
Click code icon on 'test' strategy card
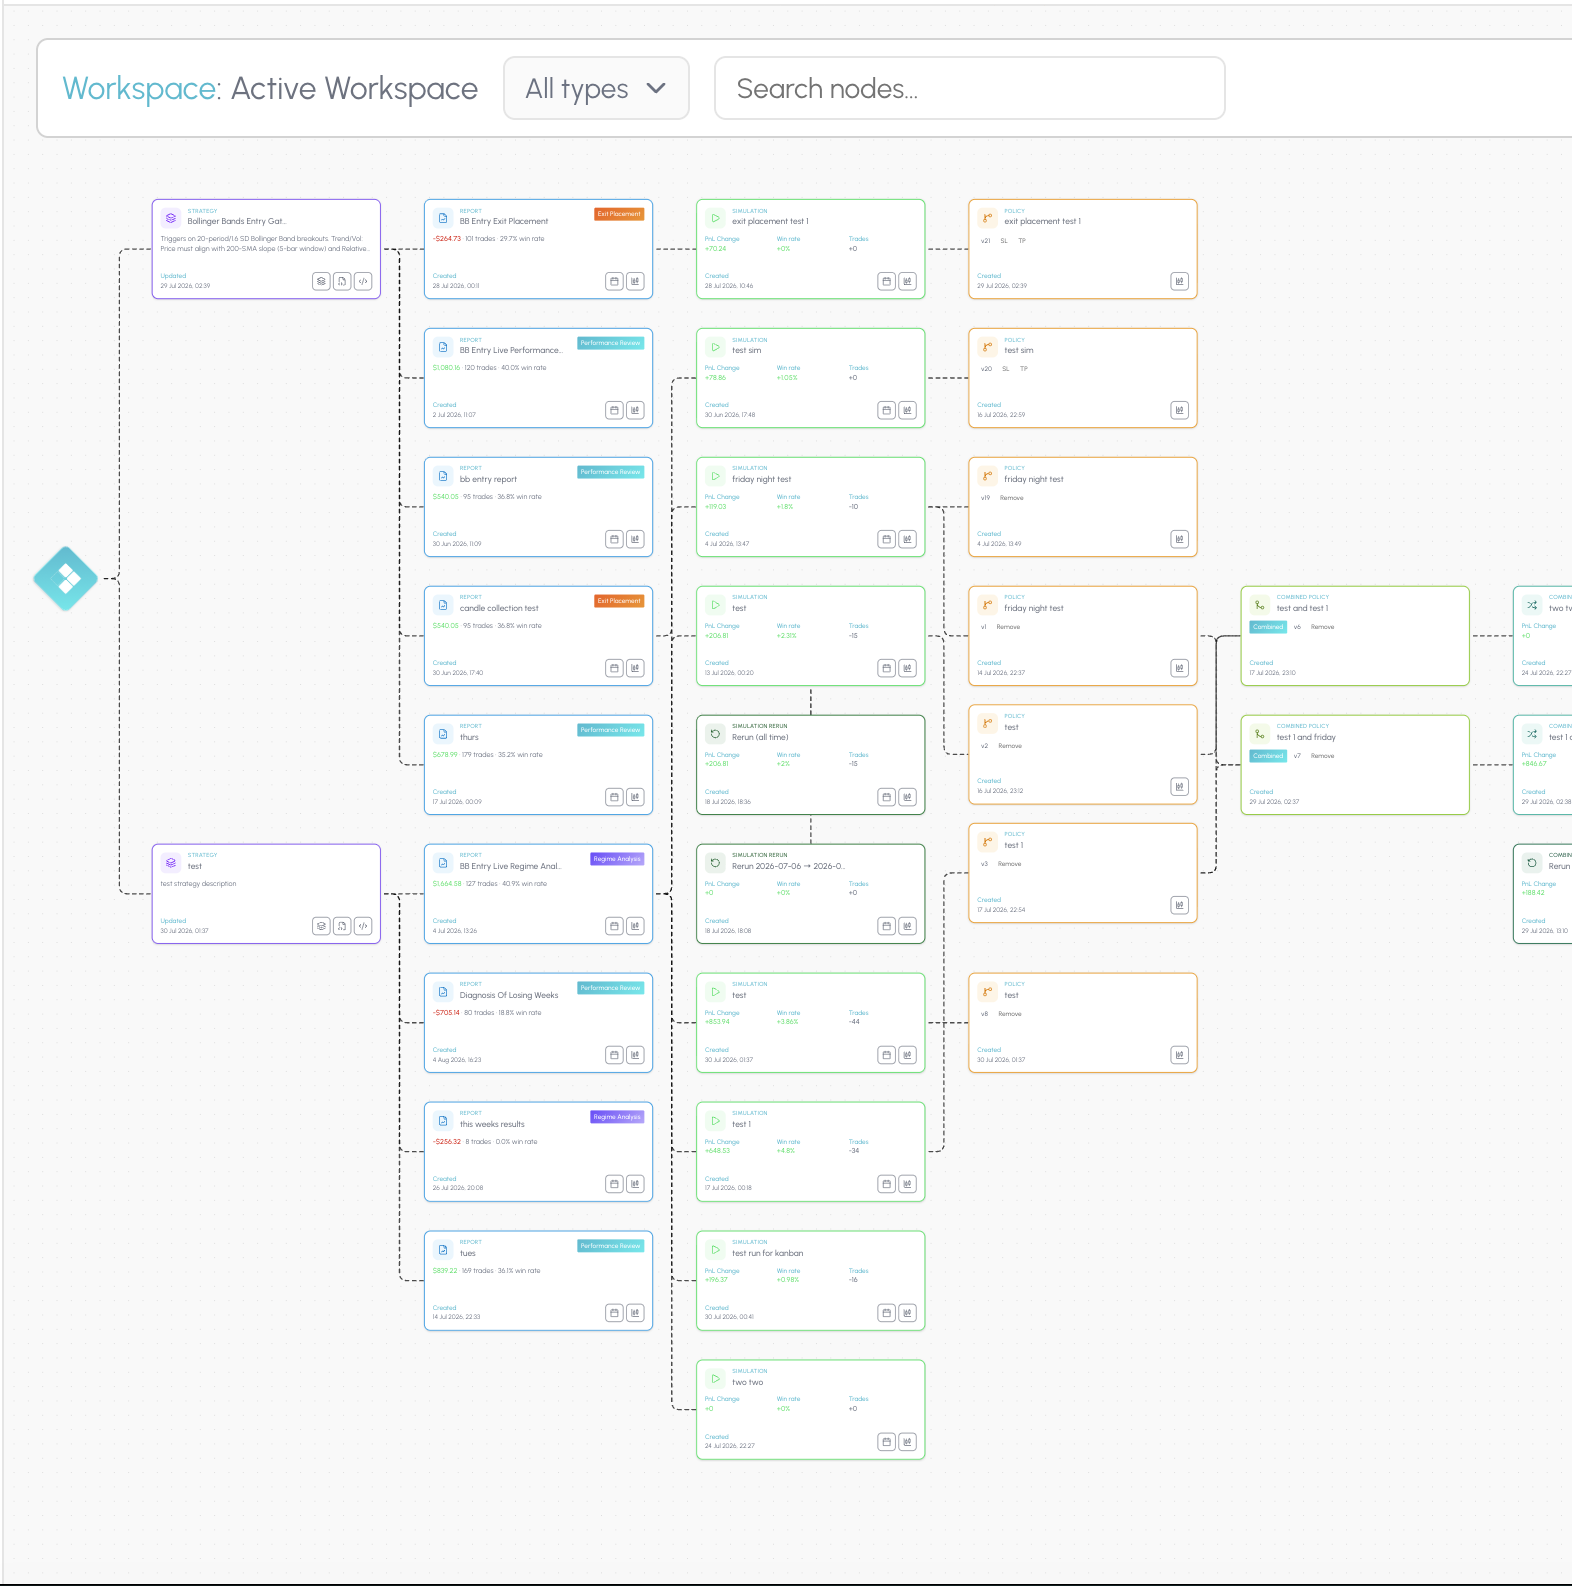pos(363,926)
